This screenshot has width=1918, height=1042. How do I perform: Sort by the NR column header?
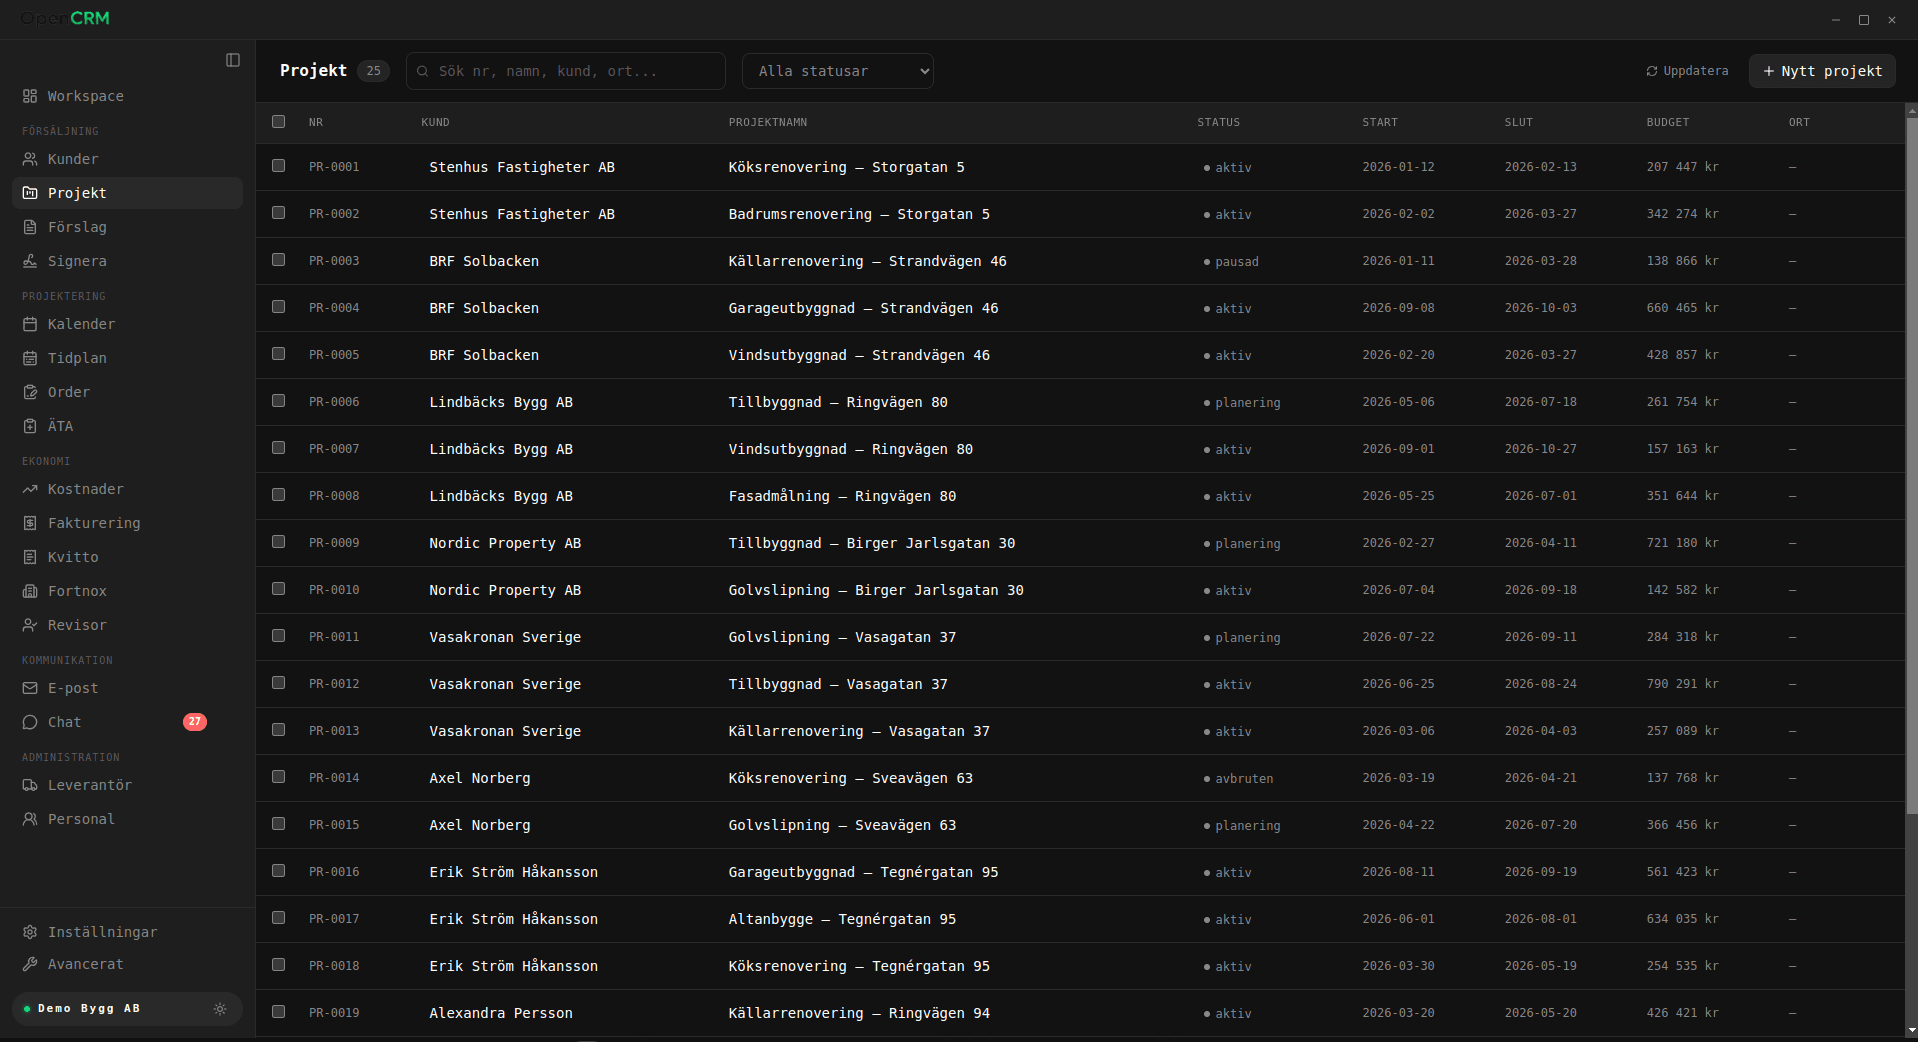pyautogui.click(x=316, y=122)
